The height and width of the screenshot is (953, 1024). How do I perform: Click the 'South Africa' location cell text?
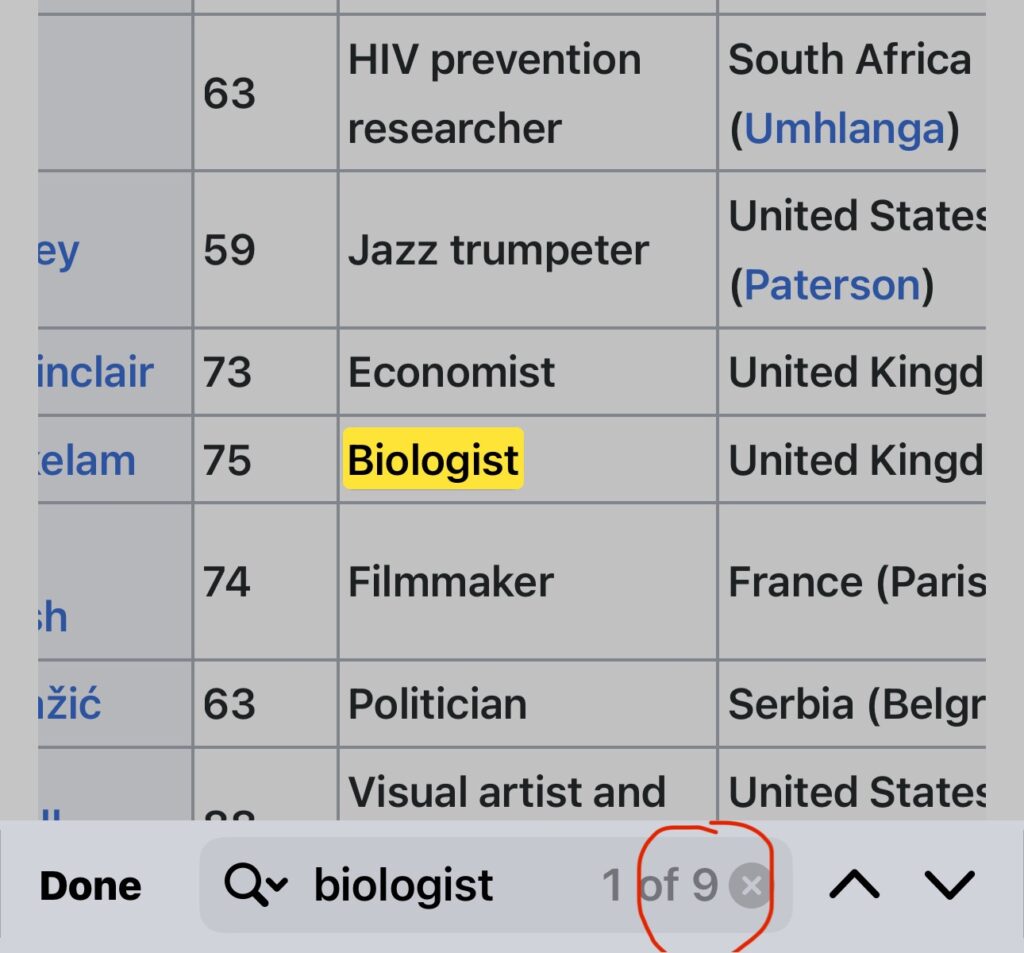pyautogui.click(x=849, y=60)
